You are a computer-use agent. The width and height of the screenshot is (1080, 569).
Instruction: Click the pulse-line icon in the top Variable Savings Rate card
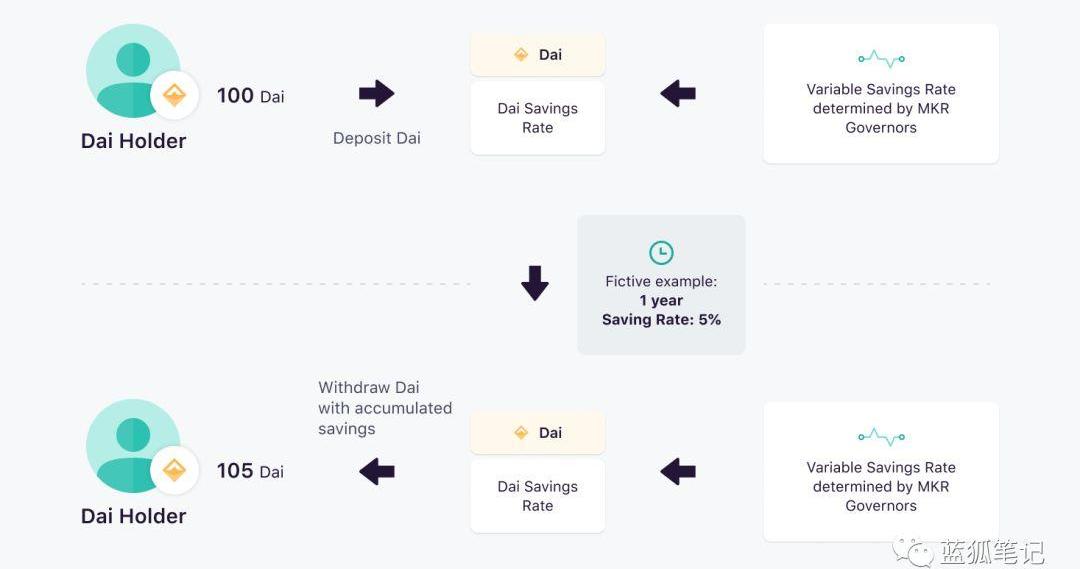[x=881, y=59]
